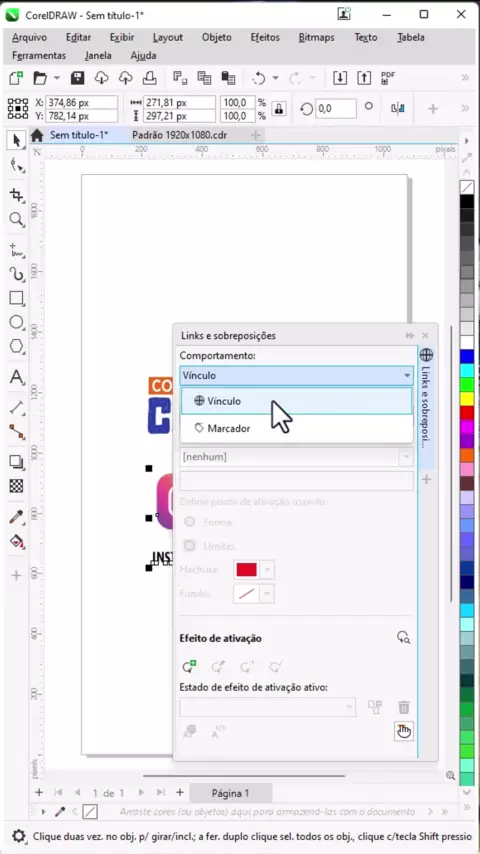
Task: Expand the Comportamento dropdown arrow
Action: [406, 376]
